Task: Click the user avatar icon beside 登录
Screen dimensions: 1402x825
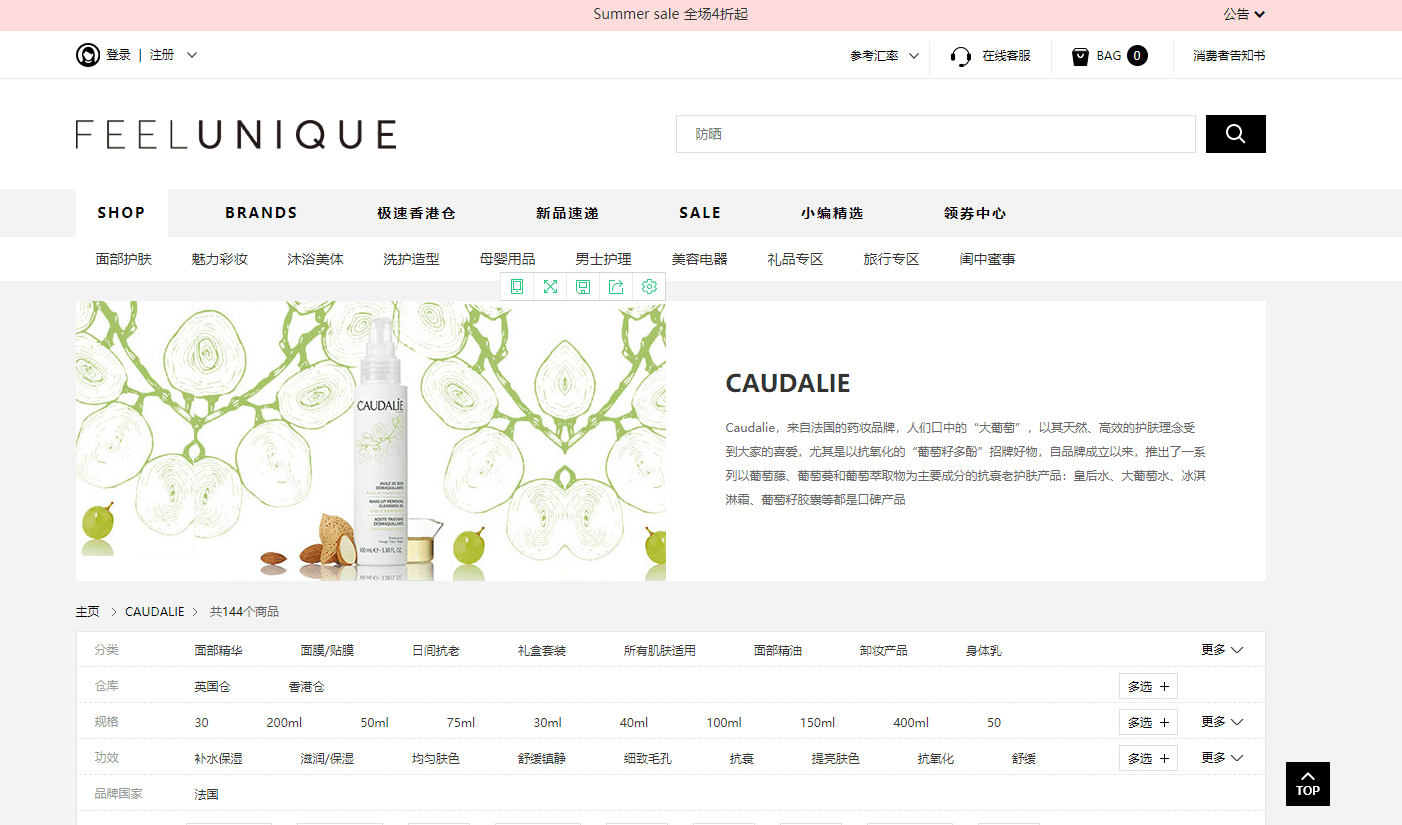Action: 88,55
